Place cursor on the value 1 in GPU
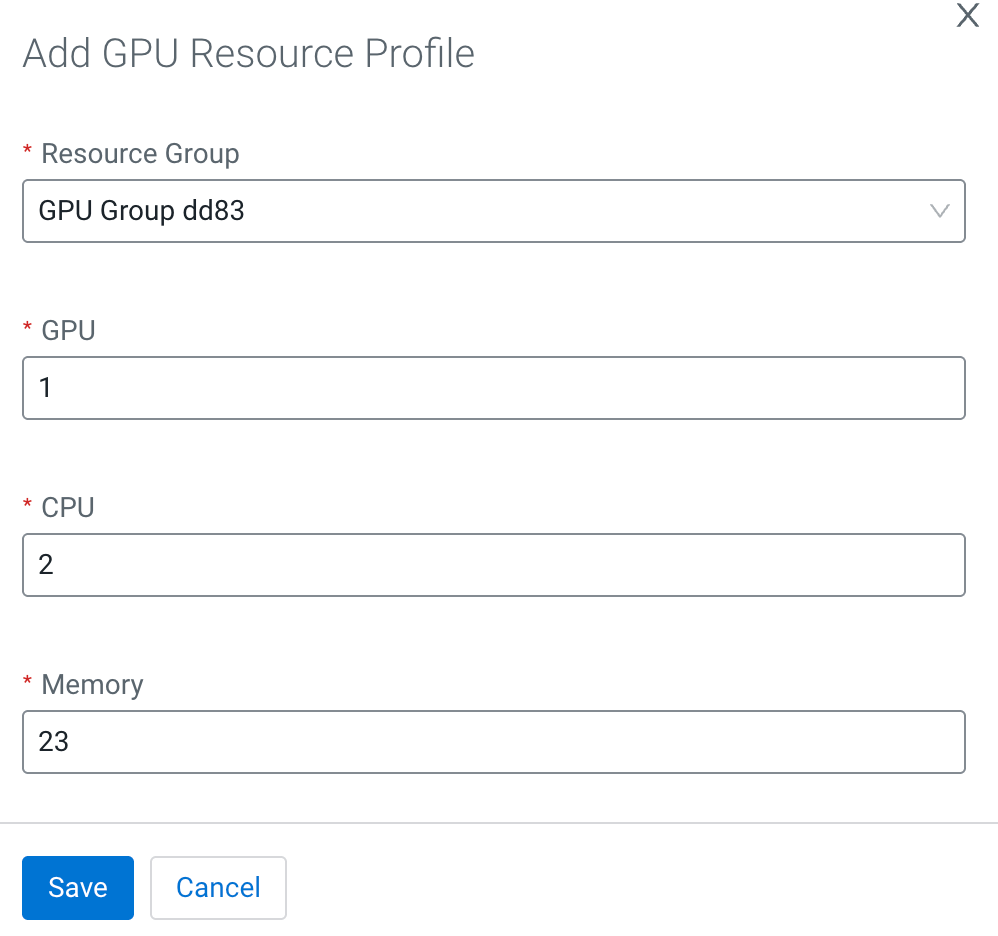 [45, 388]
